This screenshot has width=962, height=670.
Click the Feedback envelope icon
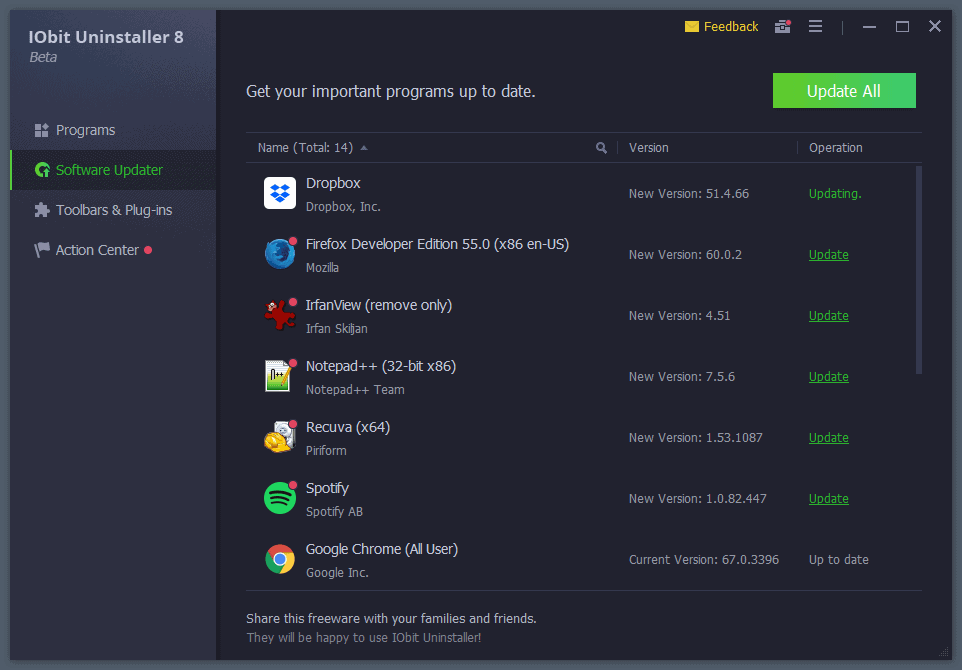(x=691, y=26)
